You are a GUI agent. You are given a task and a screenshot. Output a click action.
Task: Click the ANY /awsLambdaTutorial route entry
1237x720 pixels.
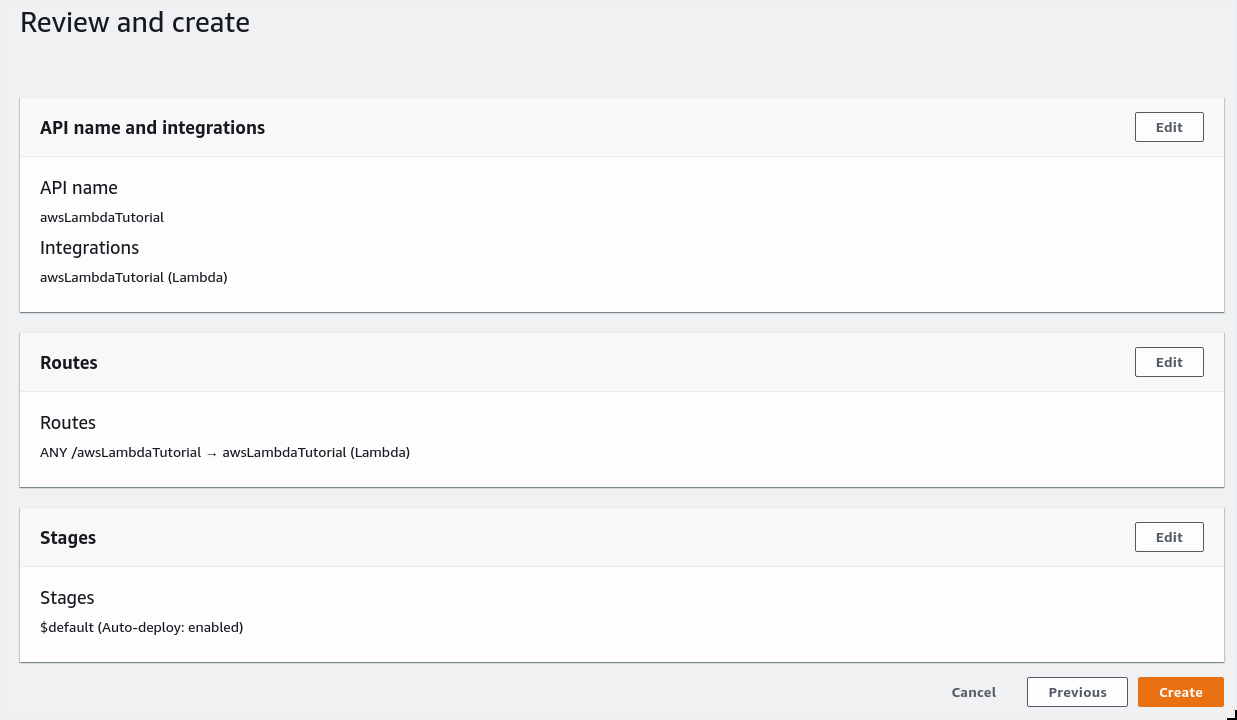tap(225, 452)
